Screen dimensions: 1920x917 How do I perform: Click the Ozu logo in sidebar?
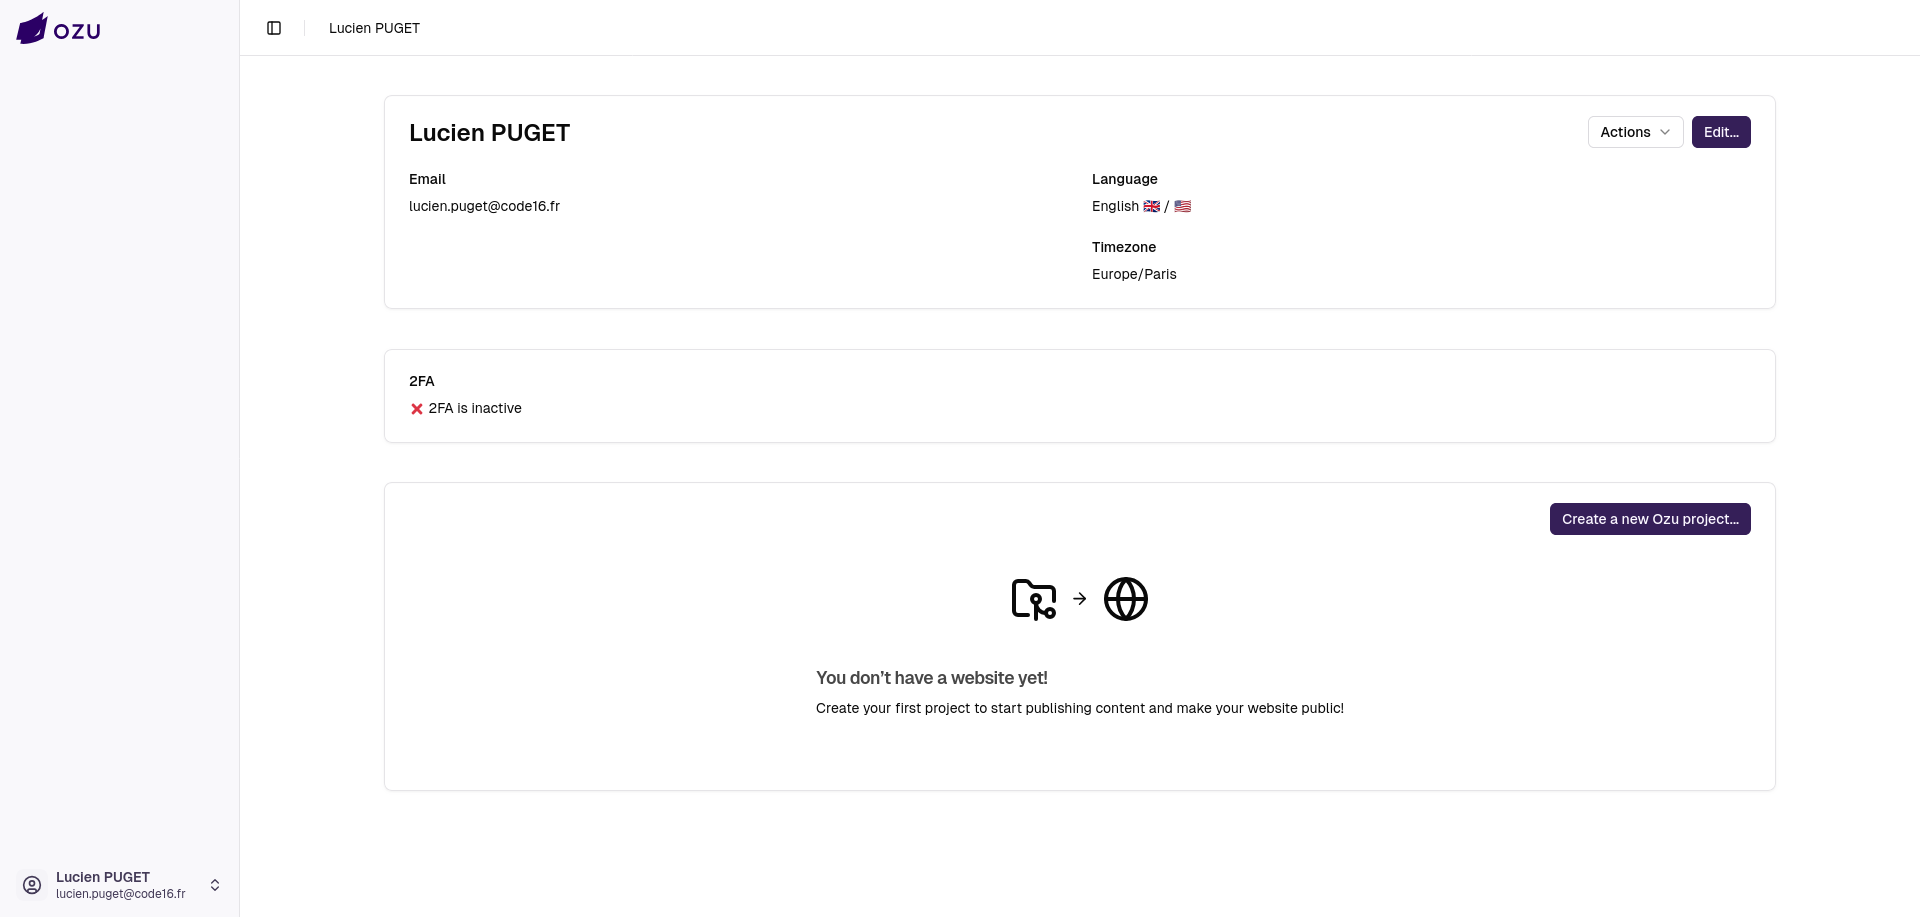pyautogui.click(x=58, y=29)
